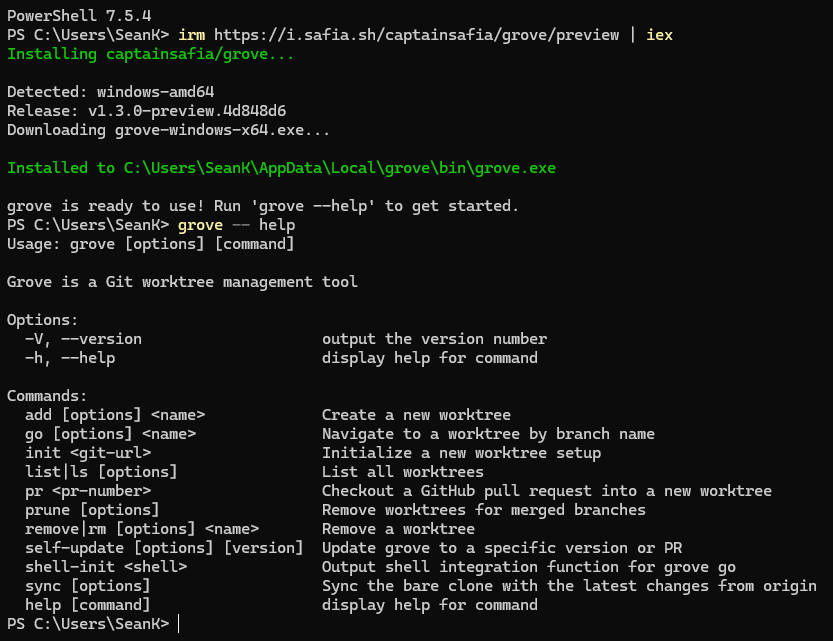This screenshot has width=833, height=641.
Task: Click the 'go [options] <name>' command entry
Action: pyautogui.click(x=110, y=434)
